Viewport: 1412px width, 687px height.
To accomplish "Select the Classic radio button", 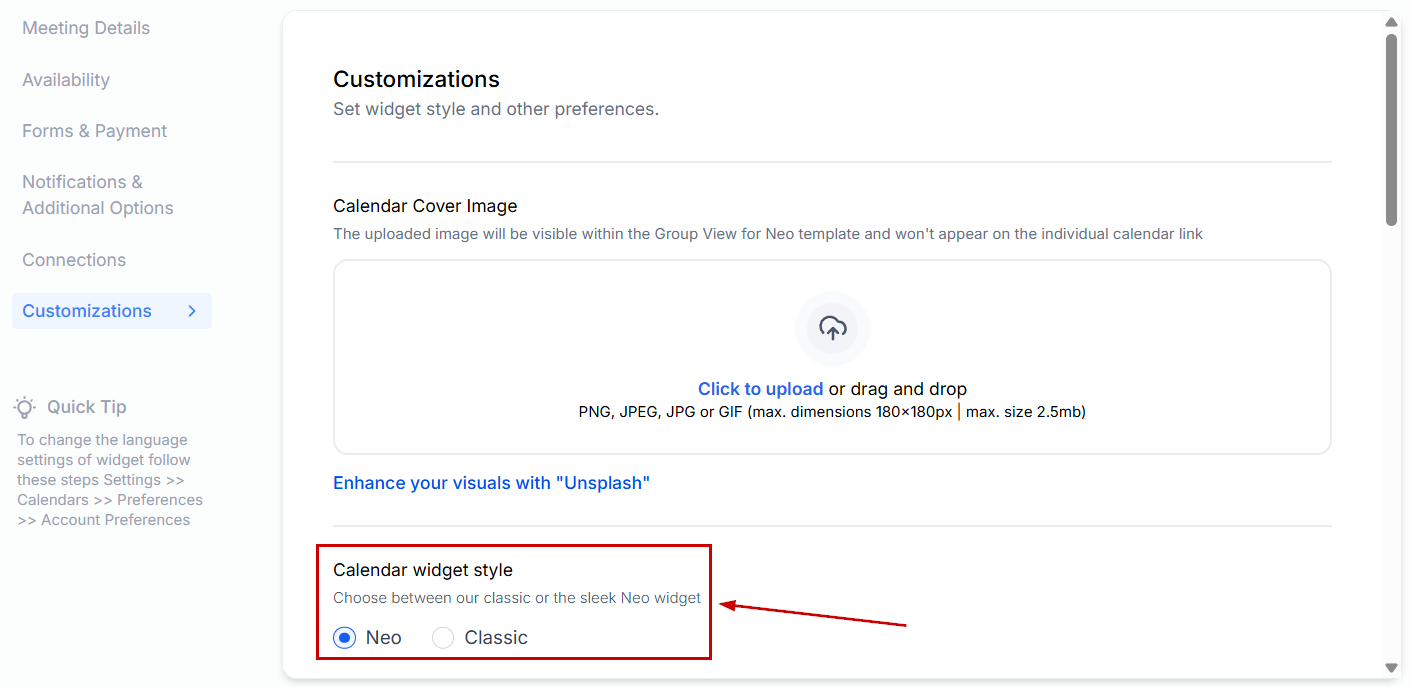I will coord(443,638).
